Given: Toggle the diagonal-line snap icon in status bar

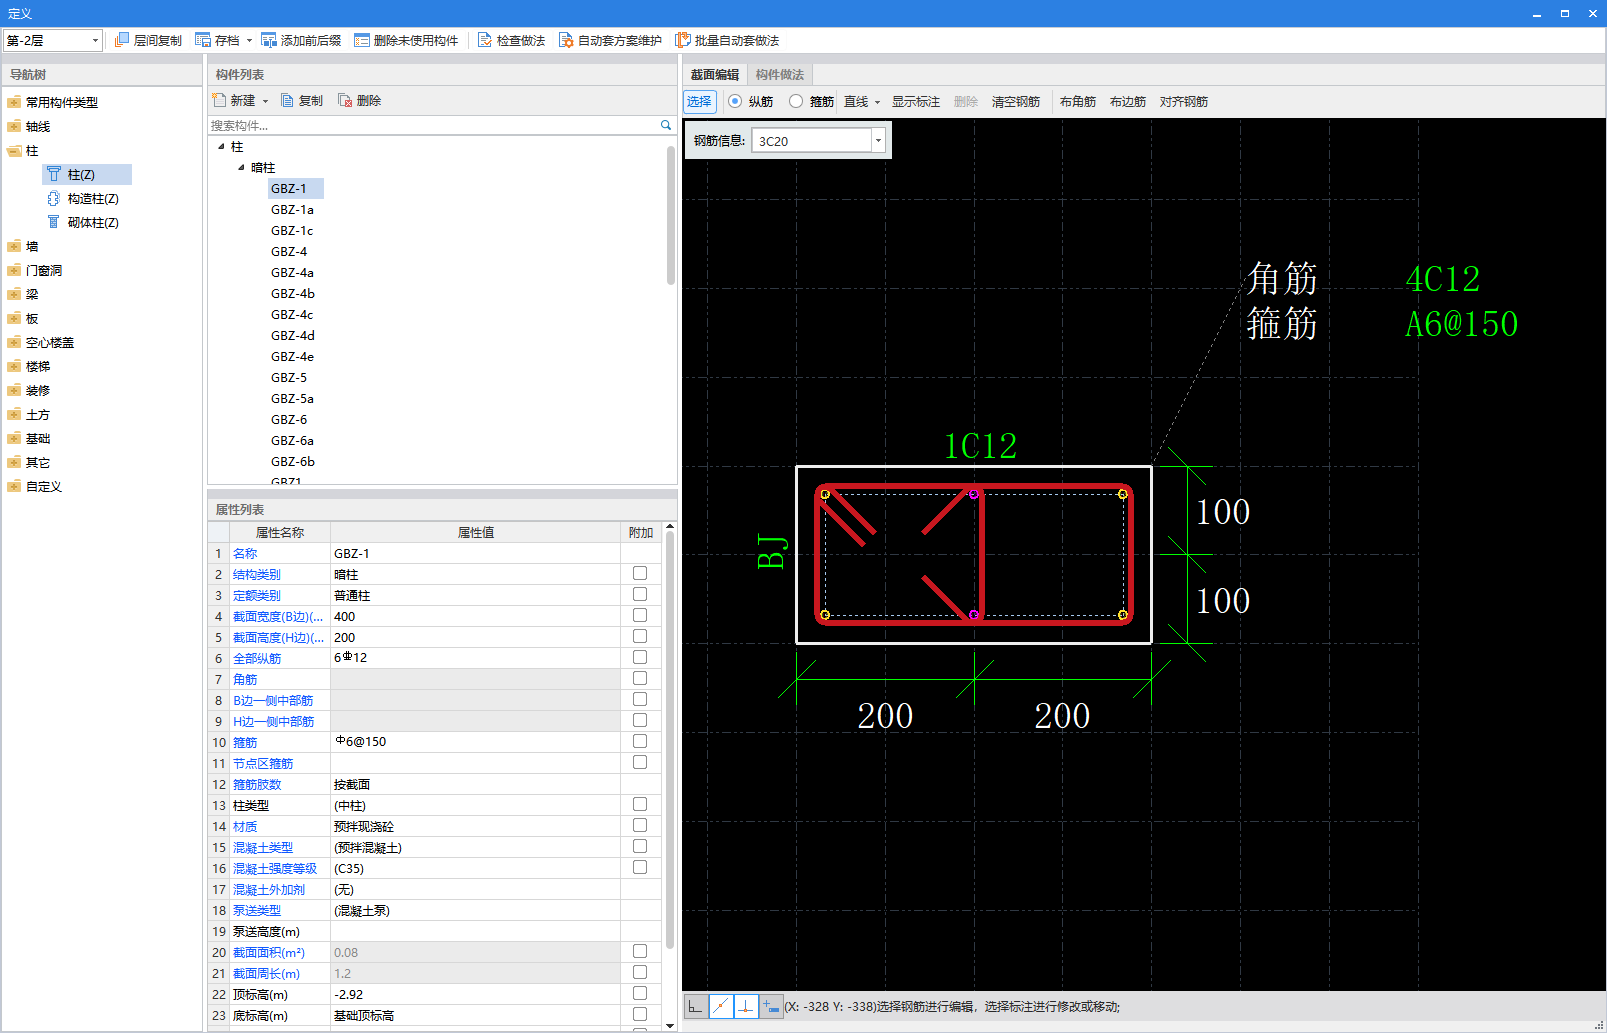Looking at the screenshot, I should [721, 1006].
